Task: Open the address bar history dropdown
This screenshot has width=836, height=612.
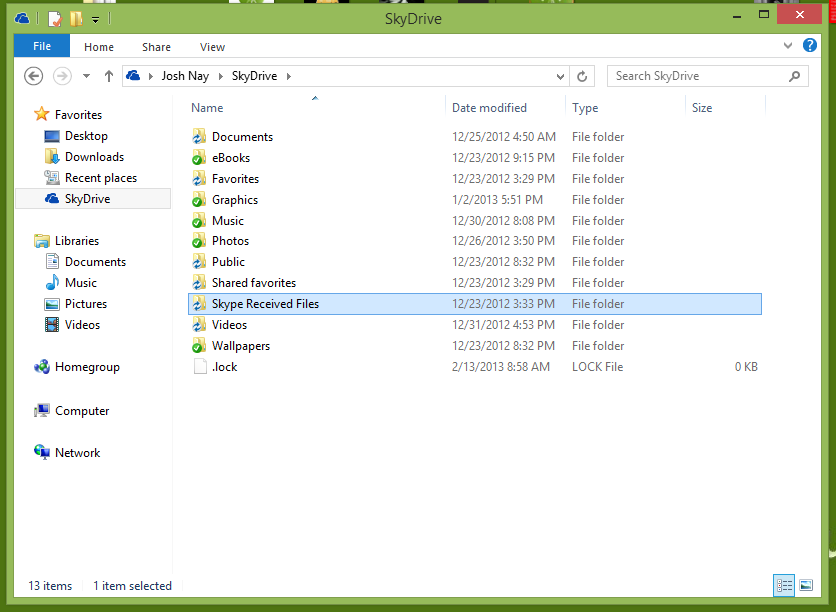Action: (x=560, y=76)
